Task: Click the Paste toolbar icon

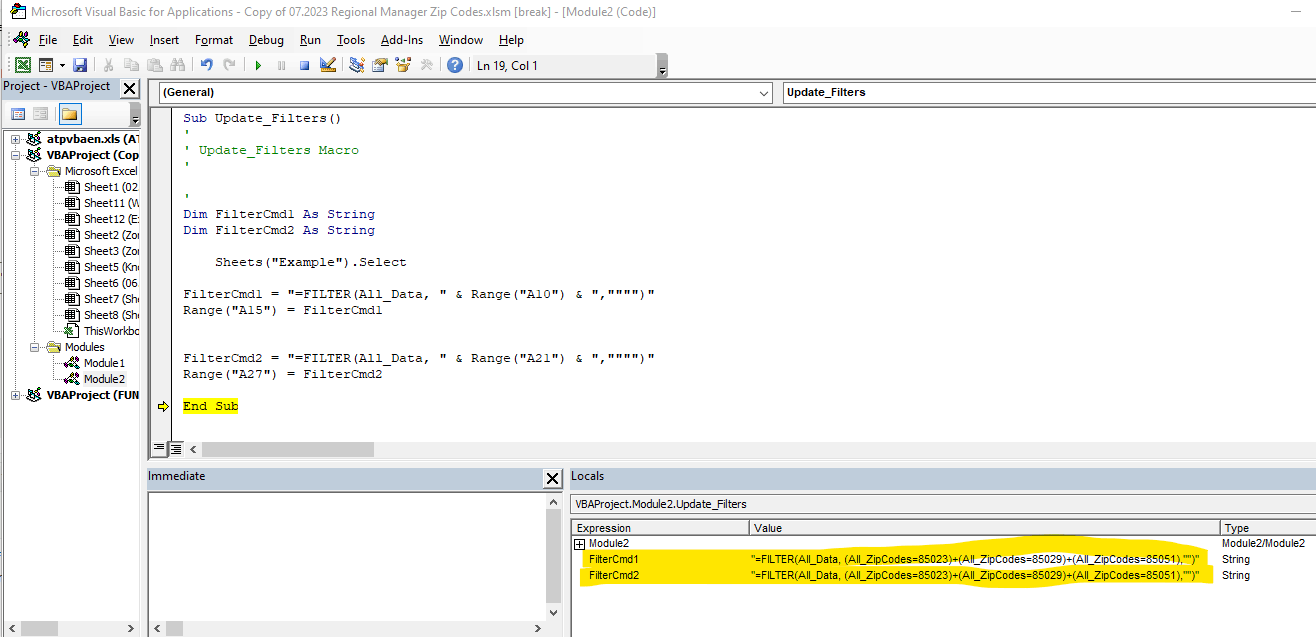Action: 155,65
